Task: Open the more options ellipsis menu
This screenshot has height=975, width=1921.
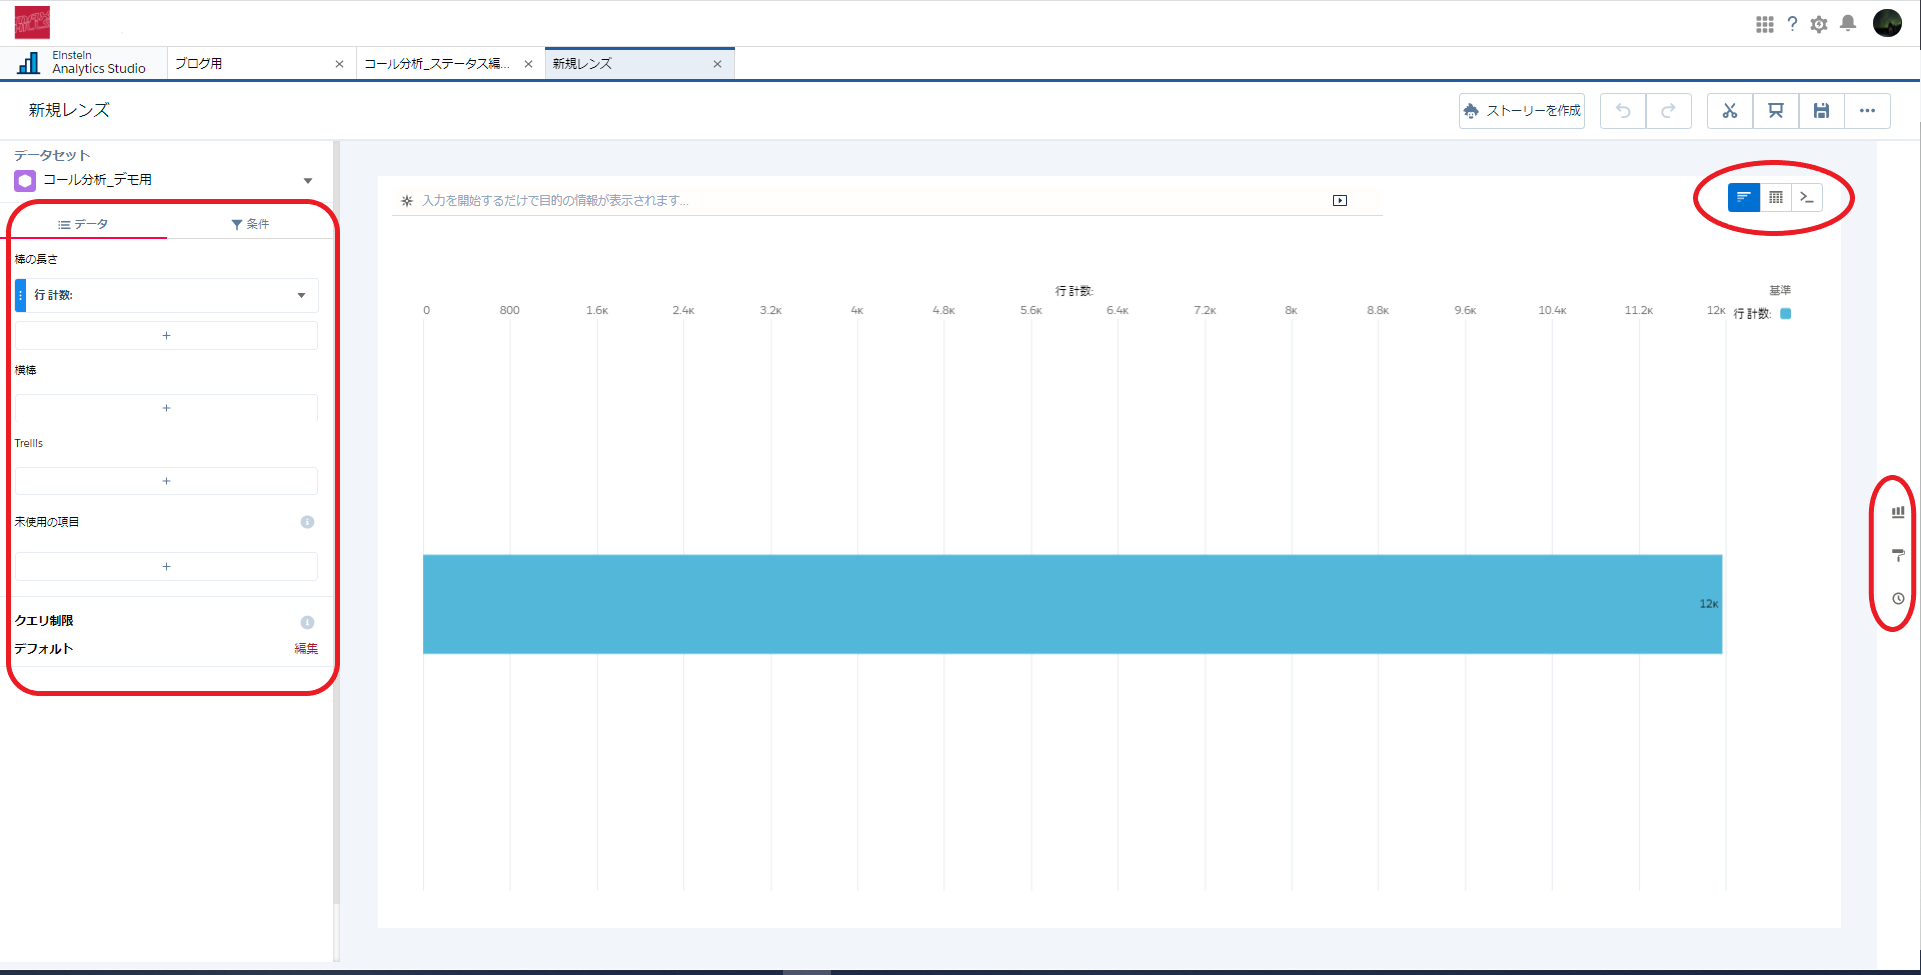Action: pos(1867,111)
